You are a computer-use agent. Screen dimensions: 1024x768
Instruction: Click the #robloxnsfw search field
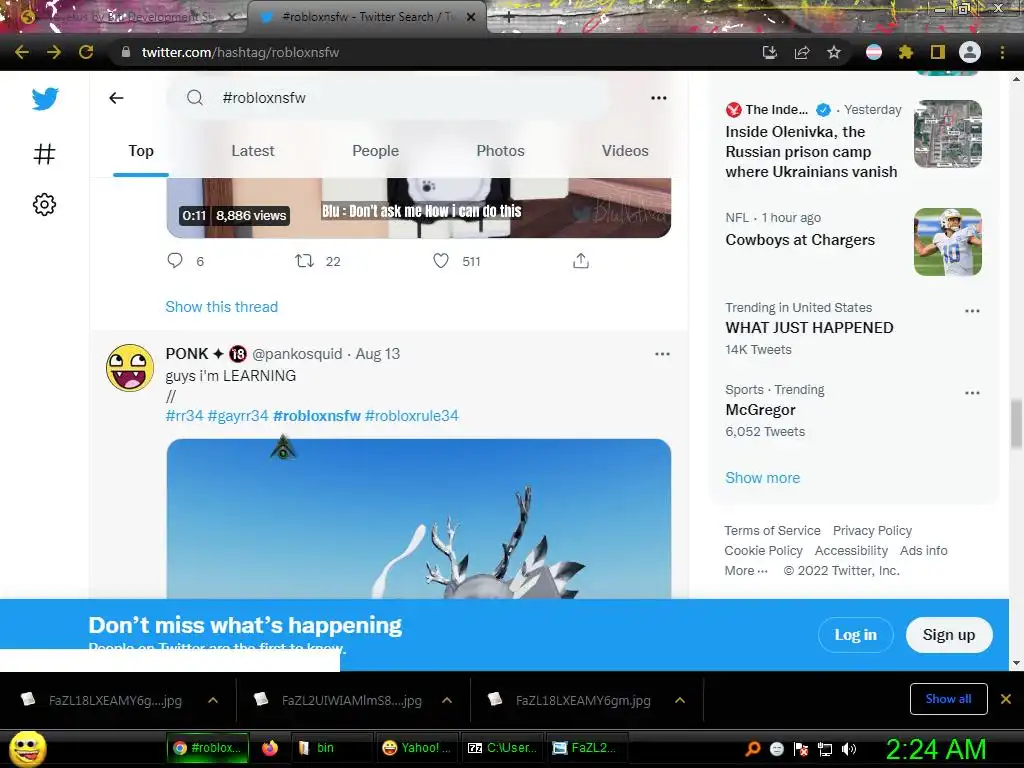pos(388,98)
